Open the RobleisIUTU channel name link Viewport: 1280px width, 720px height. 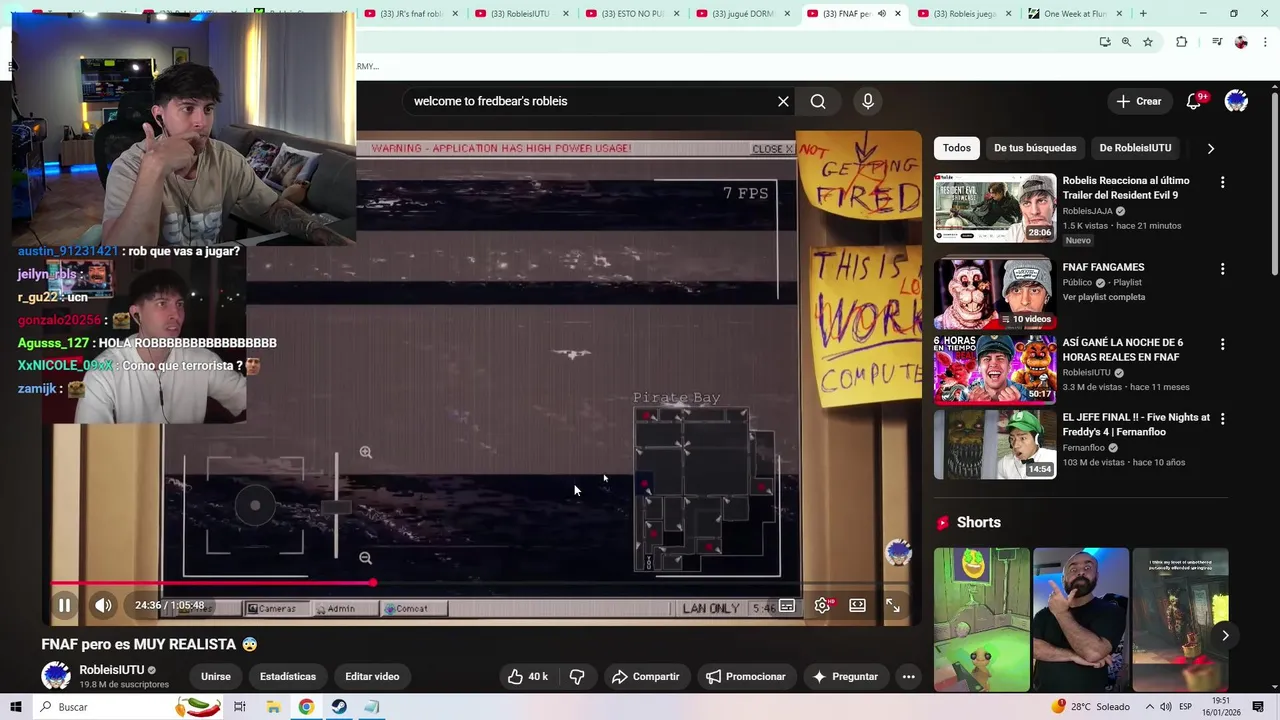point(112,670)
